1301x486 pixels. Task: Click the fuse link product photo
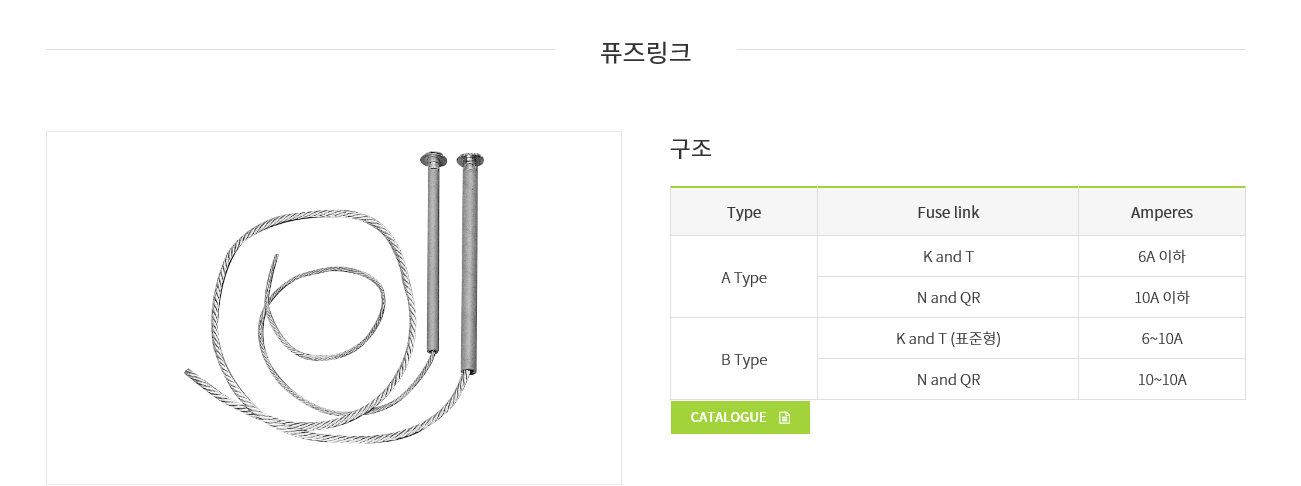point(333,308)
